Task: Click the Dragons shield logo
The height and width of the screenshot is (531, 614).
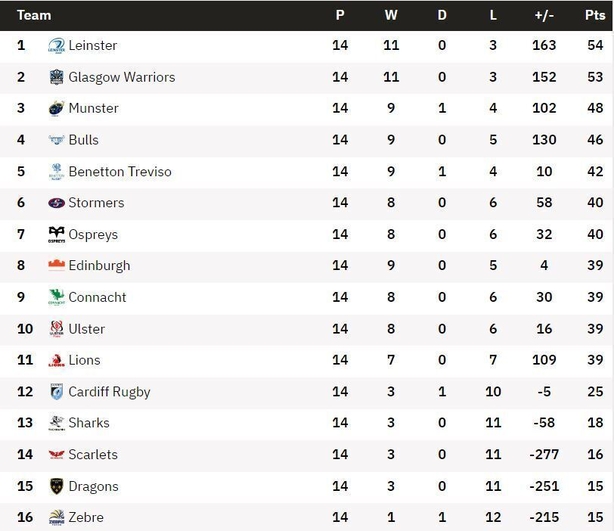Action: pos(56,486)
